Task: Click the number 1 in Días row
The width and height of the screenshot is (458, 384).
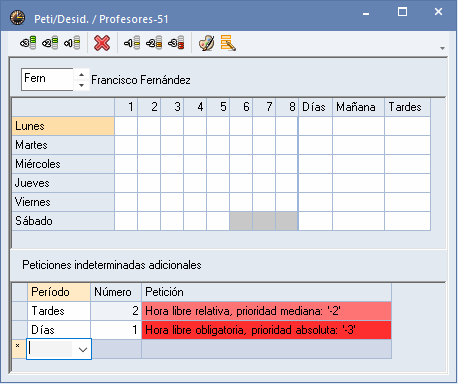Action: point(116,330)
